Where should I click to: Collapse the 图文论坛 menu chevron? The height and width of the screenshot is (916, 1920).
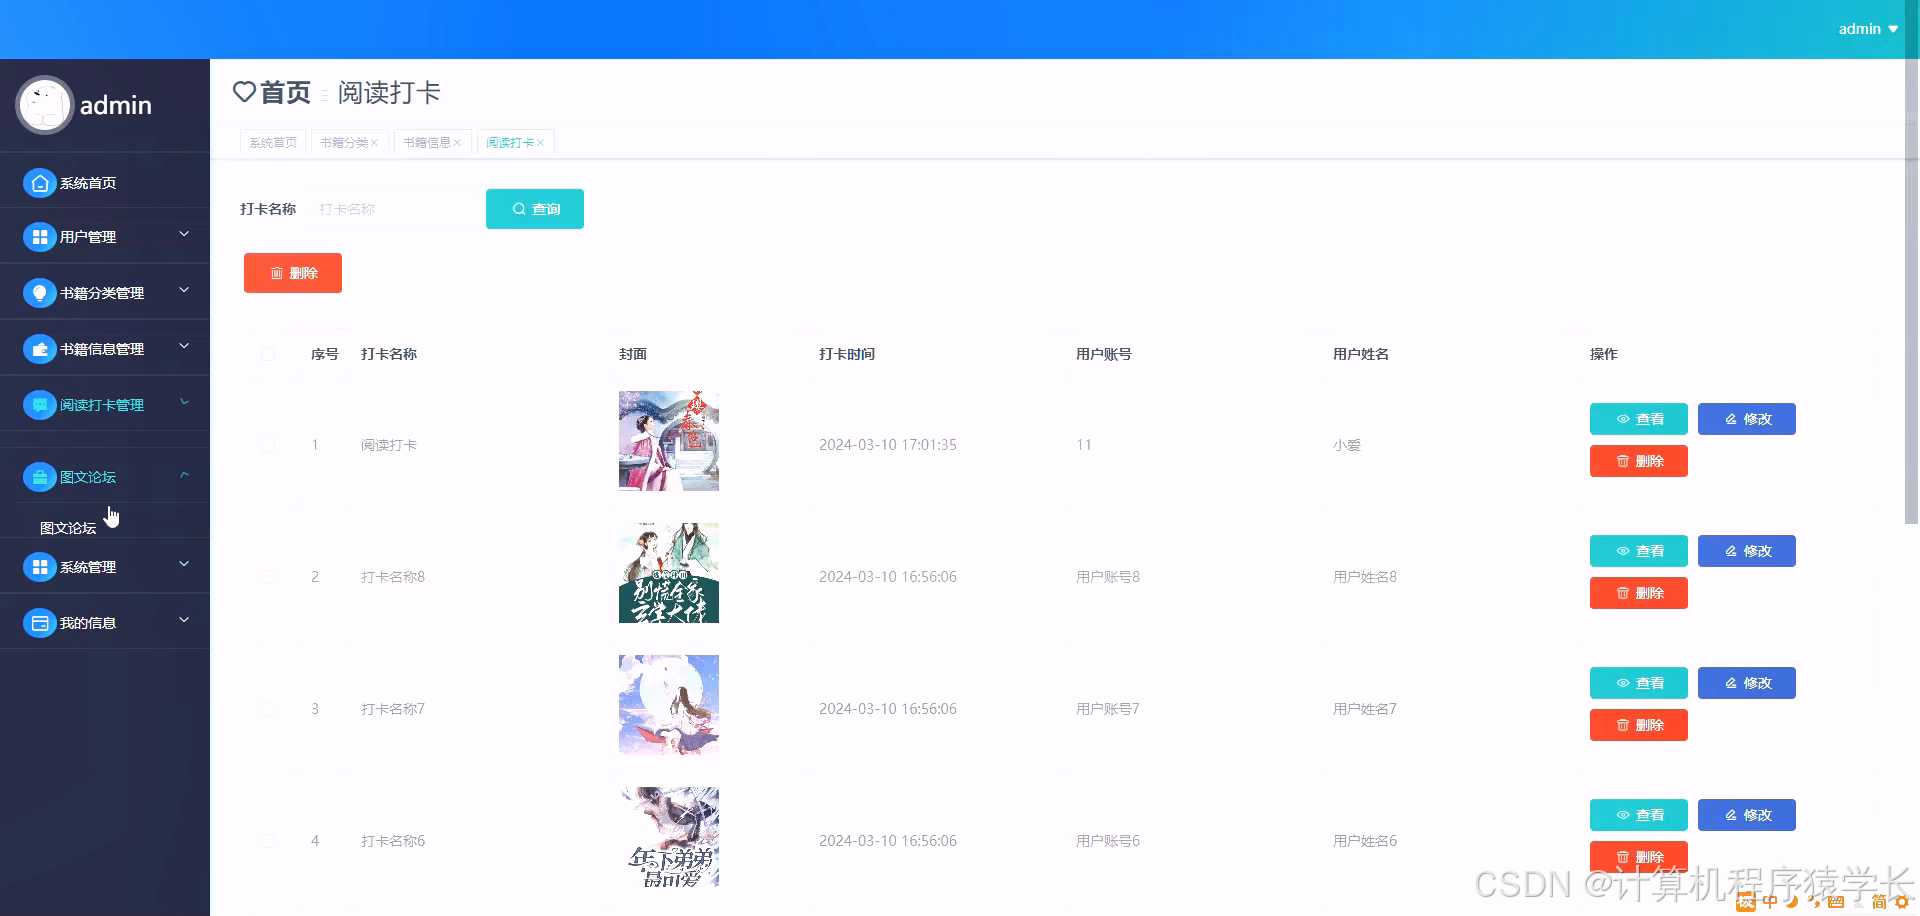pyautogui.click(x=184, y=475)
